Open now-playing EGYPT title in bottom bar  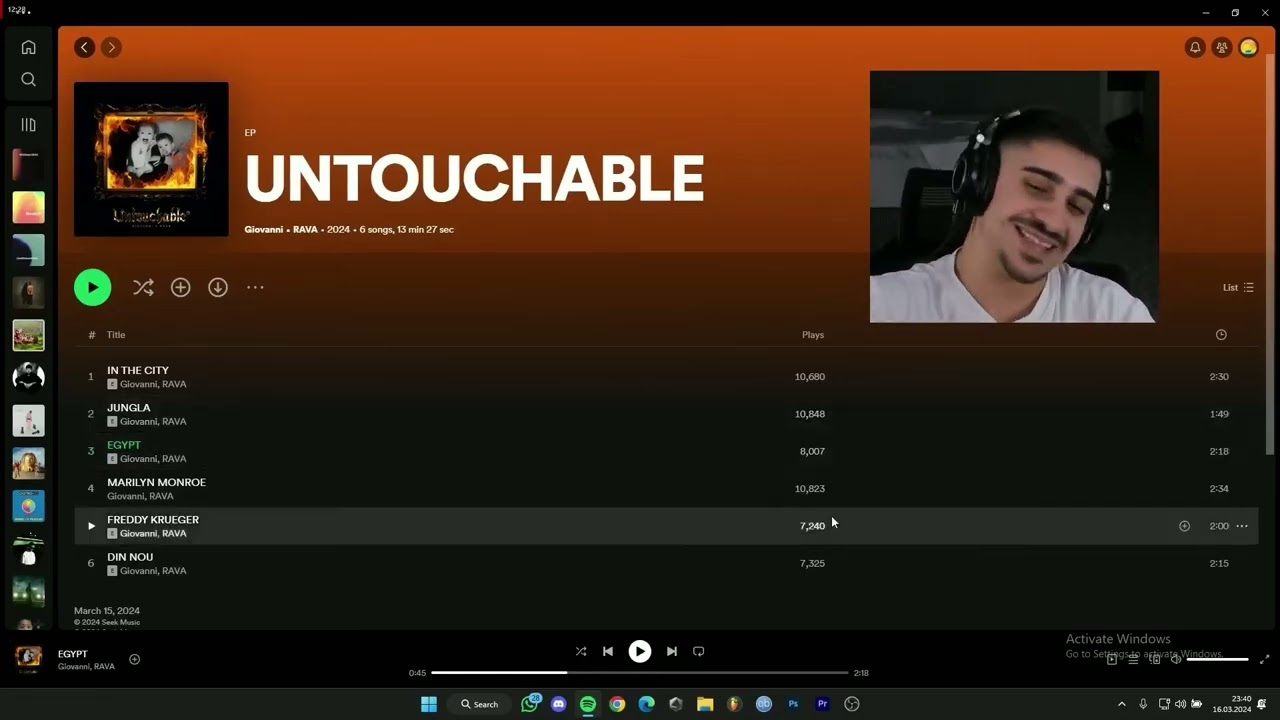pos(73,654)
